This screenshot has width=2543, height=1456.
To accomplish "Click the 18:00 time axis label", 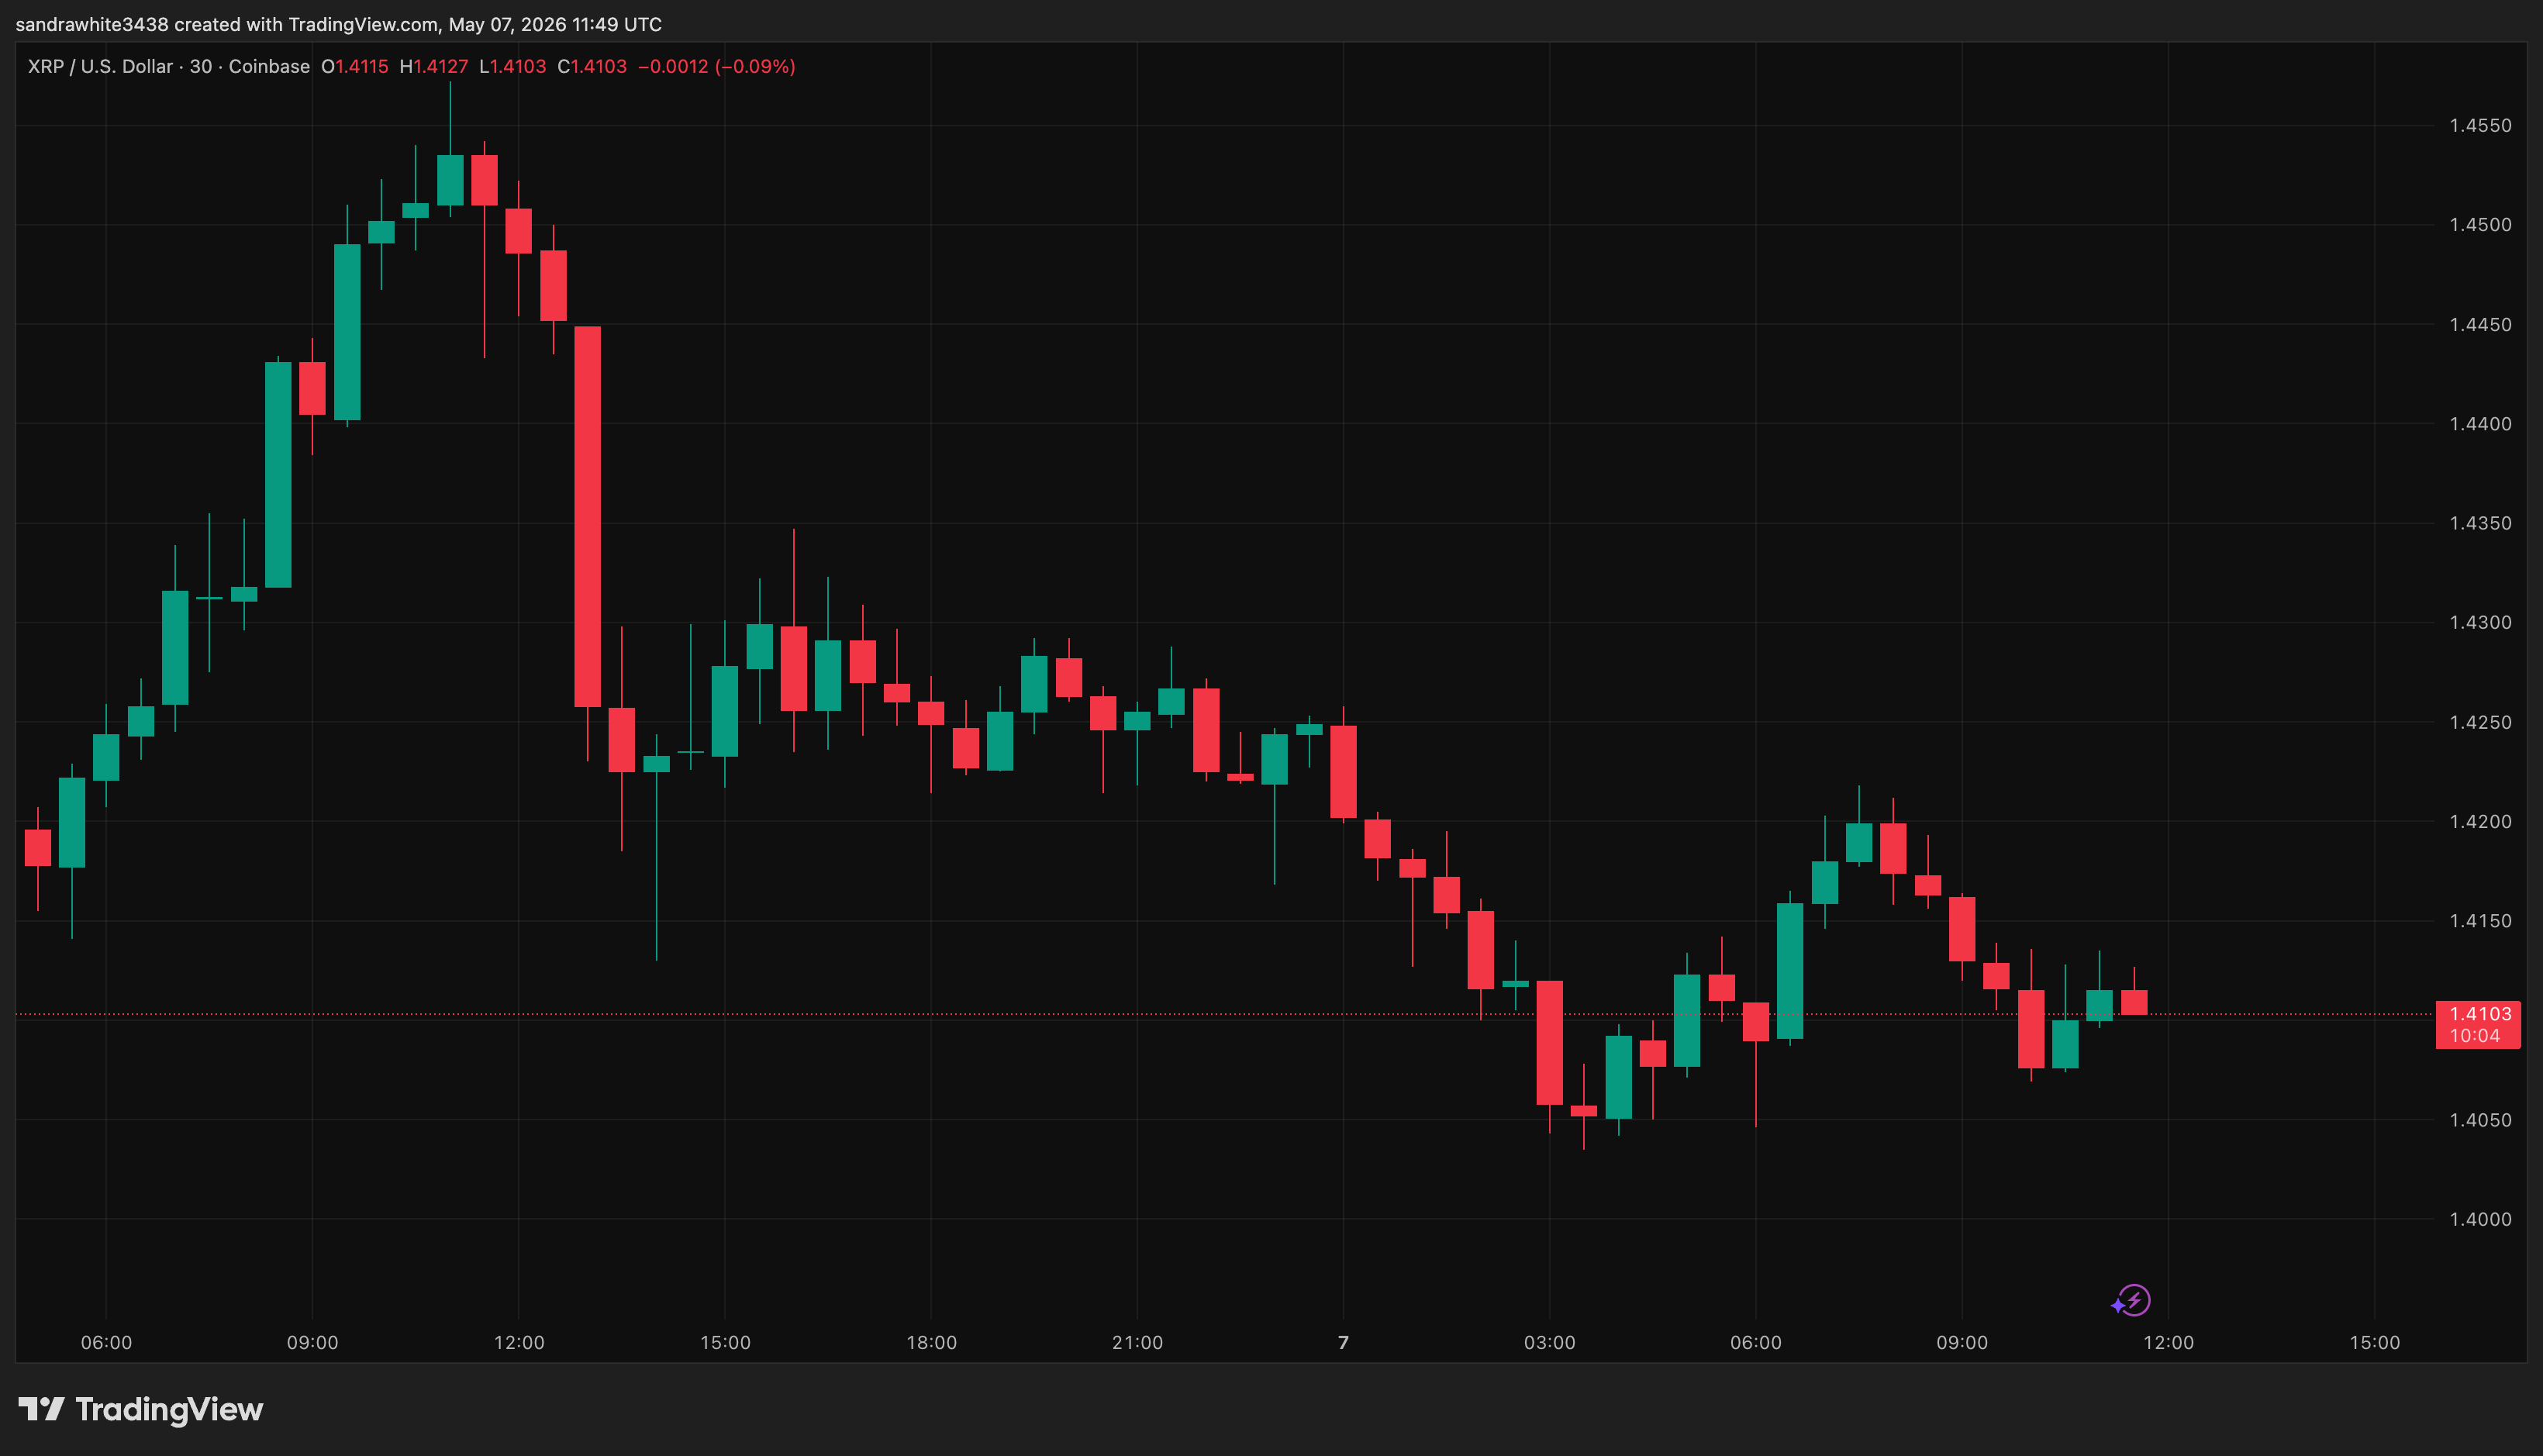I will pos(931,1343).
